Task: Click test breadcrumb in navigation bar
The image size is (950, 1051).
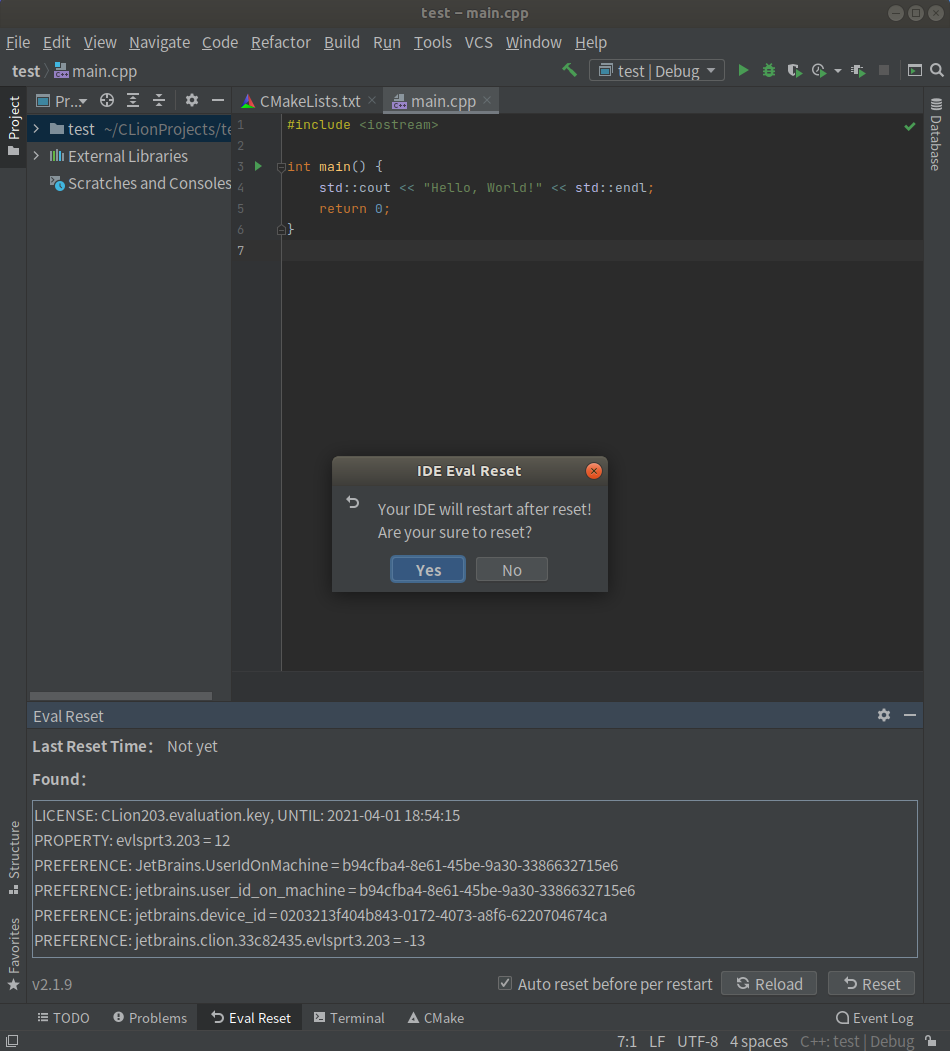Action: (x=26, y=71)
